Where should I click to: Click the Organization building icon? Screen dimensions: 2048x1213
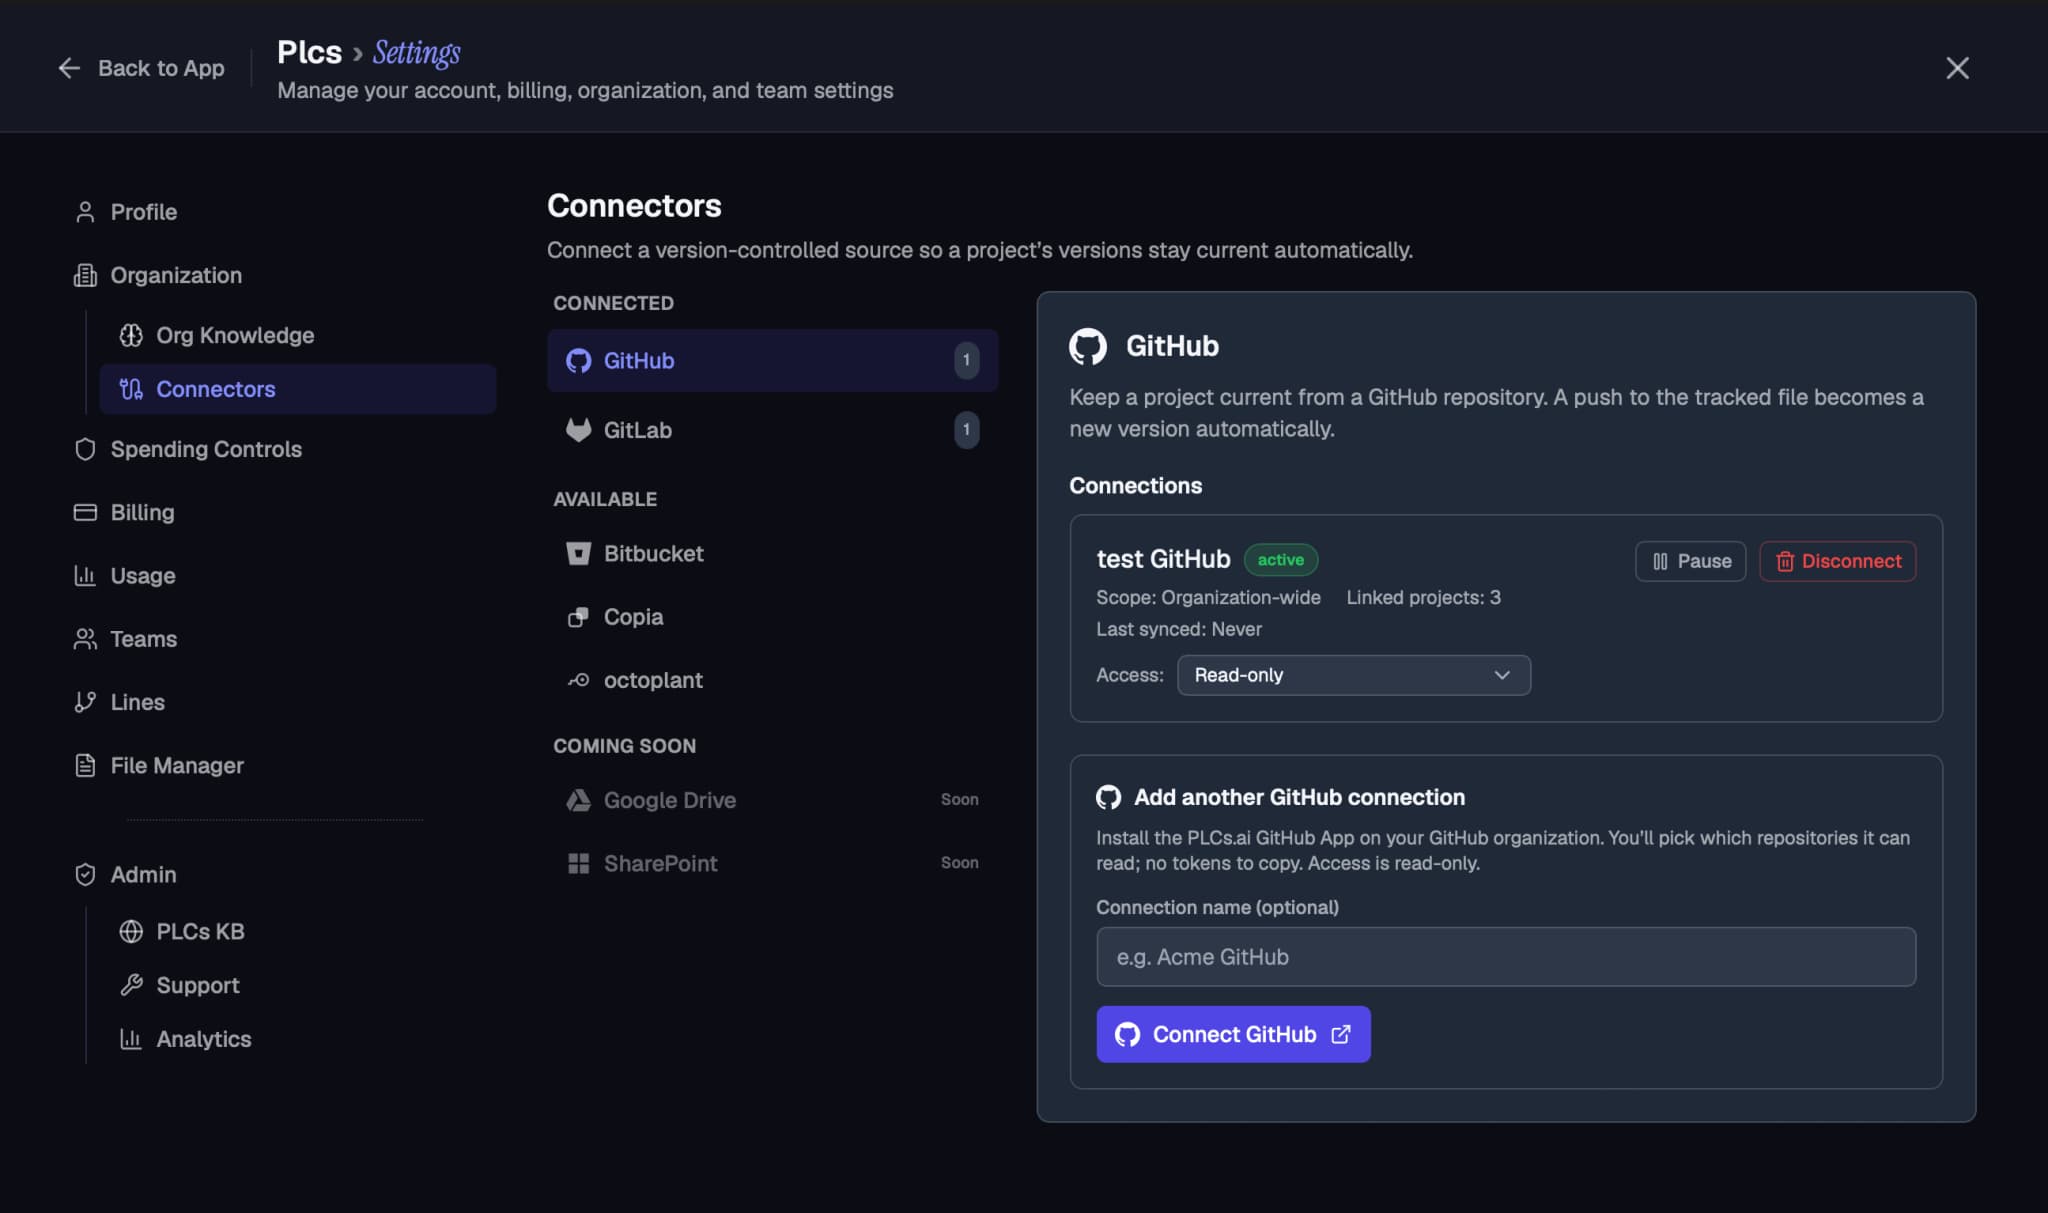point(85,275)
